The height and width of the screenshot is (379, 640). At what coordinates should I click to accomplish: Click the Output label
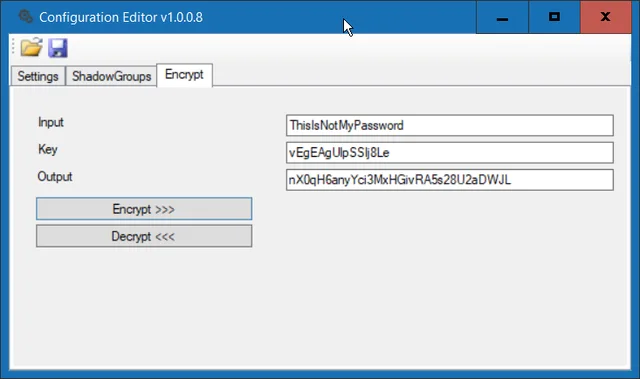click(x=55, y=177)
